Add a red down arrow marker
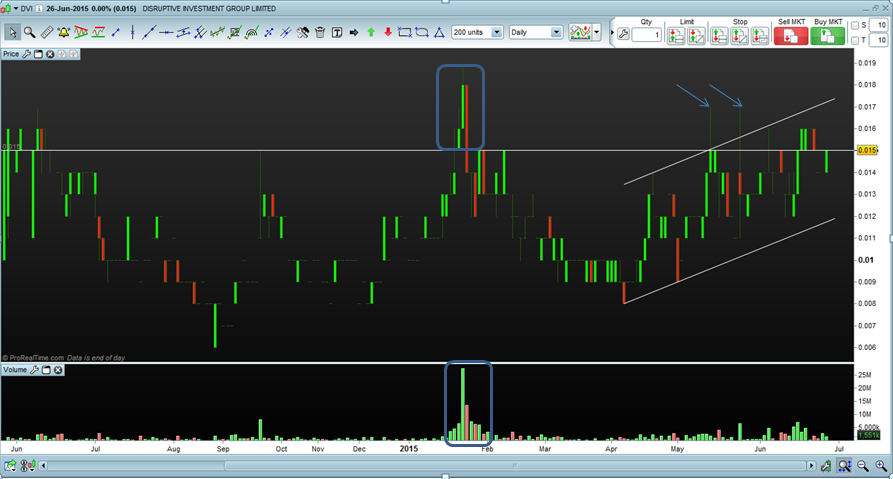 click(388, 32)
